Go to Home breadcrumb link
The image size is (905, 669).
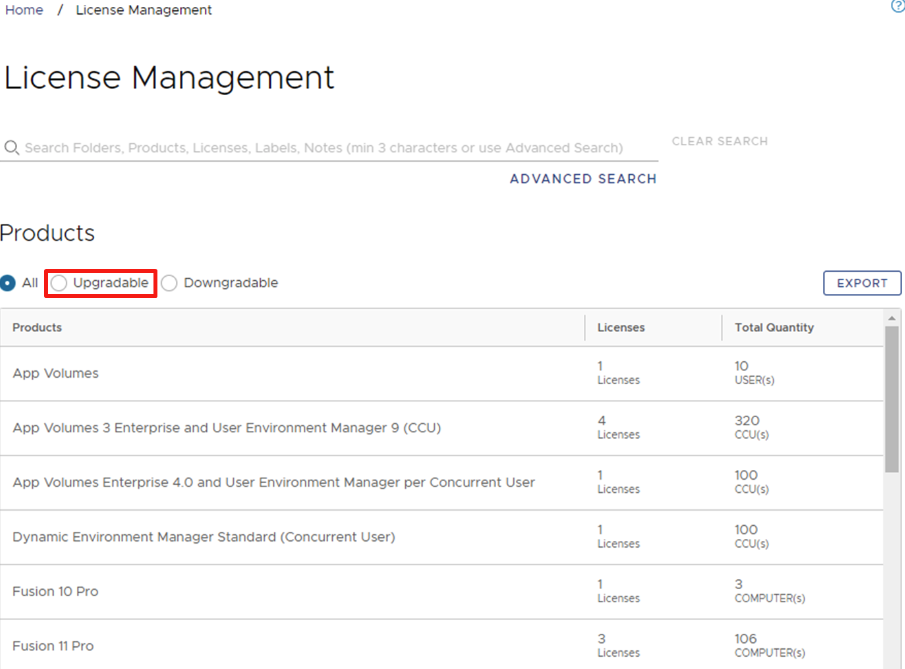(x=24, y=10)
